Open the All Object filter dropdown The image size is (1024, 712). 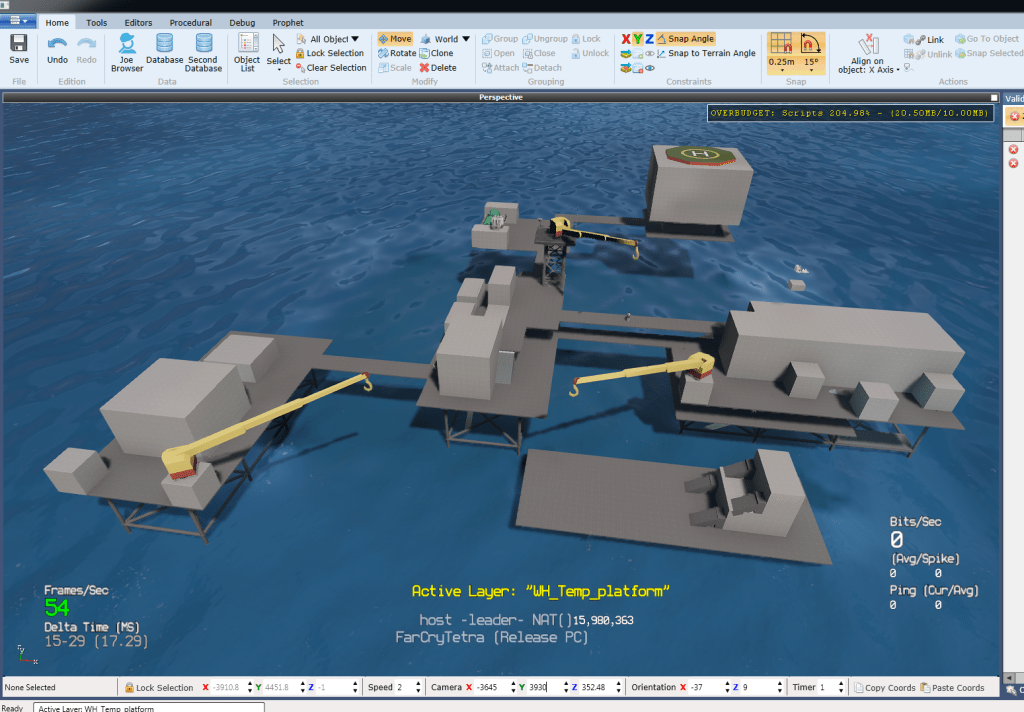355,39
